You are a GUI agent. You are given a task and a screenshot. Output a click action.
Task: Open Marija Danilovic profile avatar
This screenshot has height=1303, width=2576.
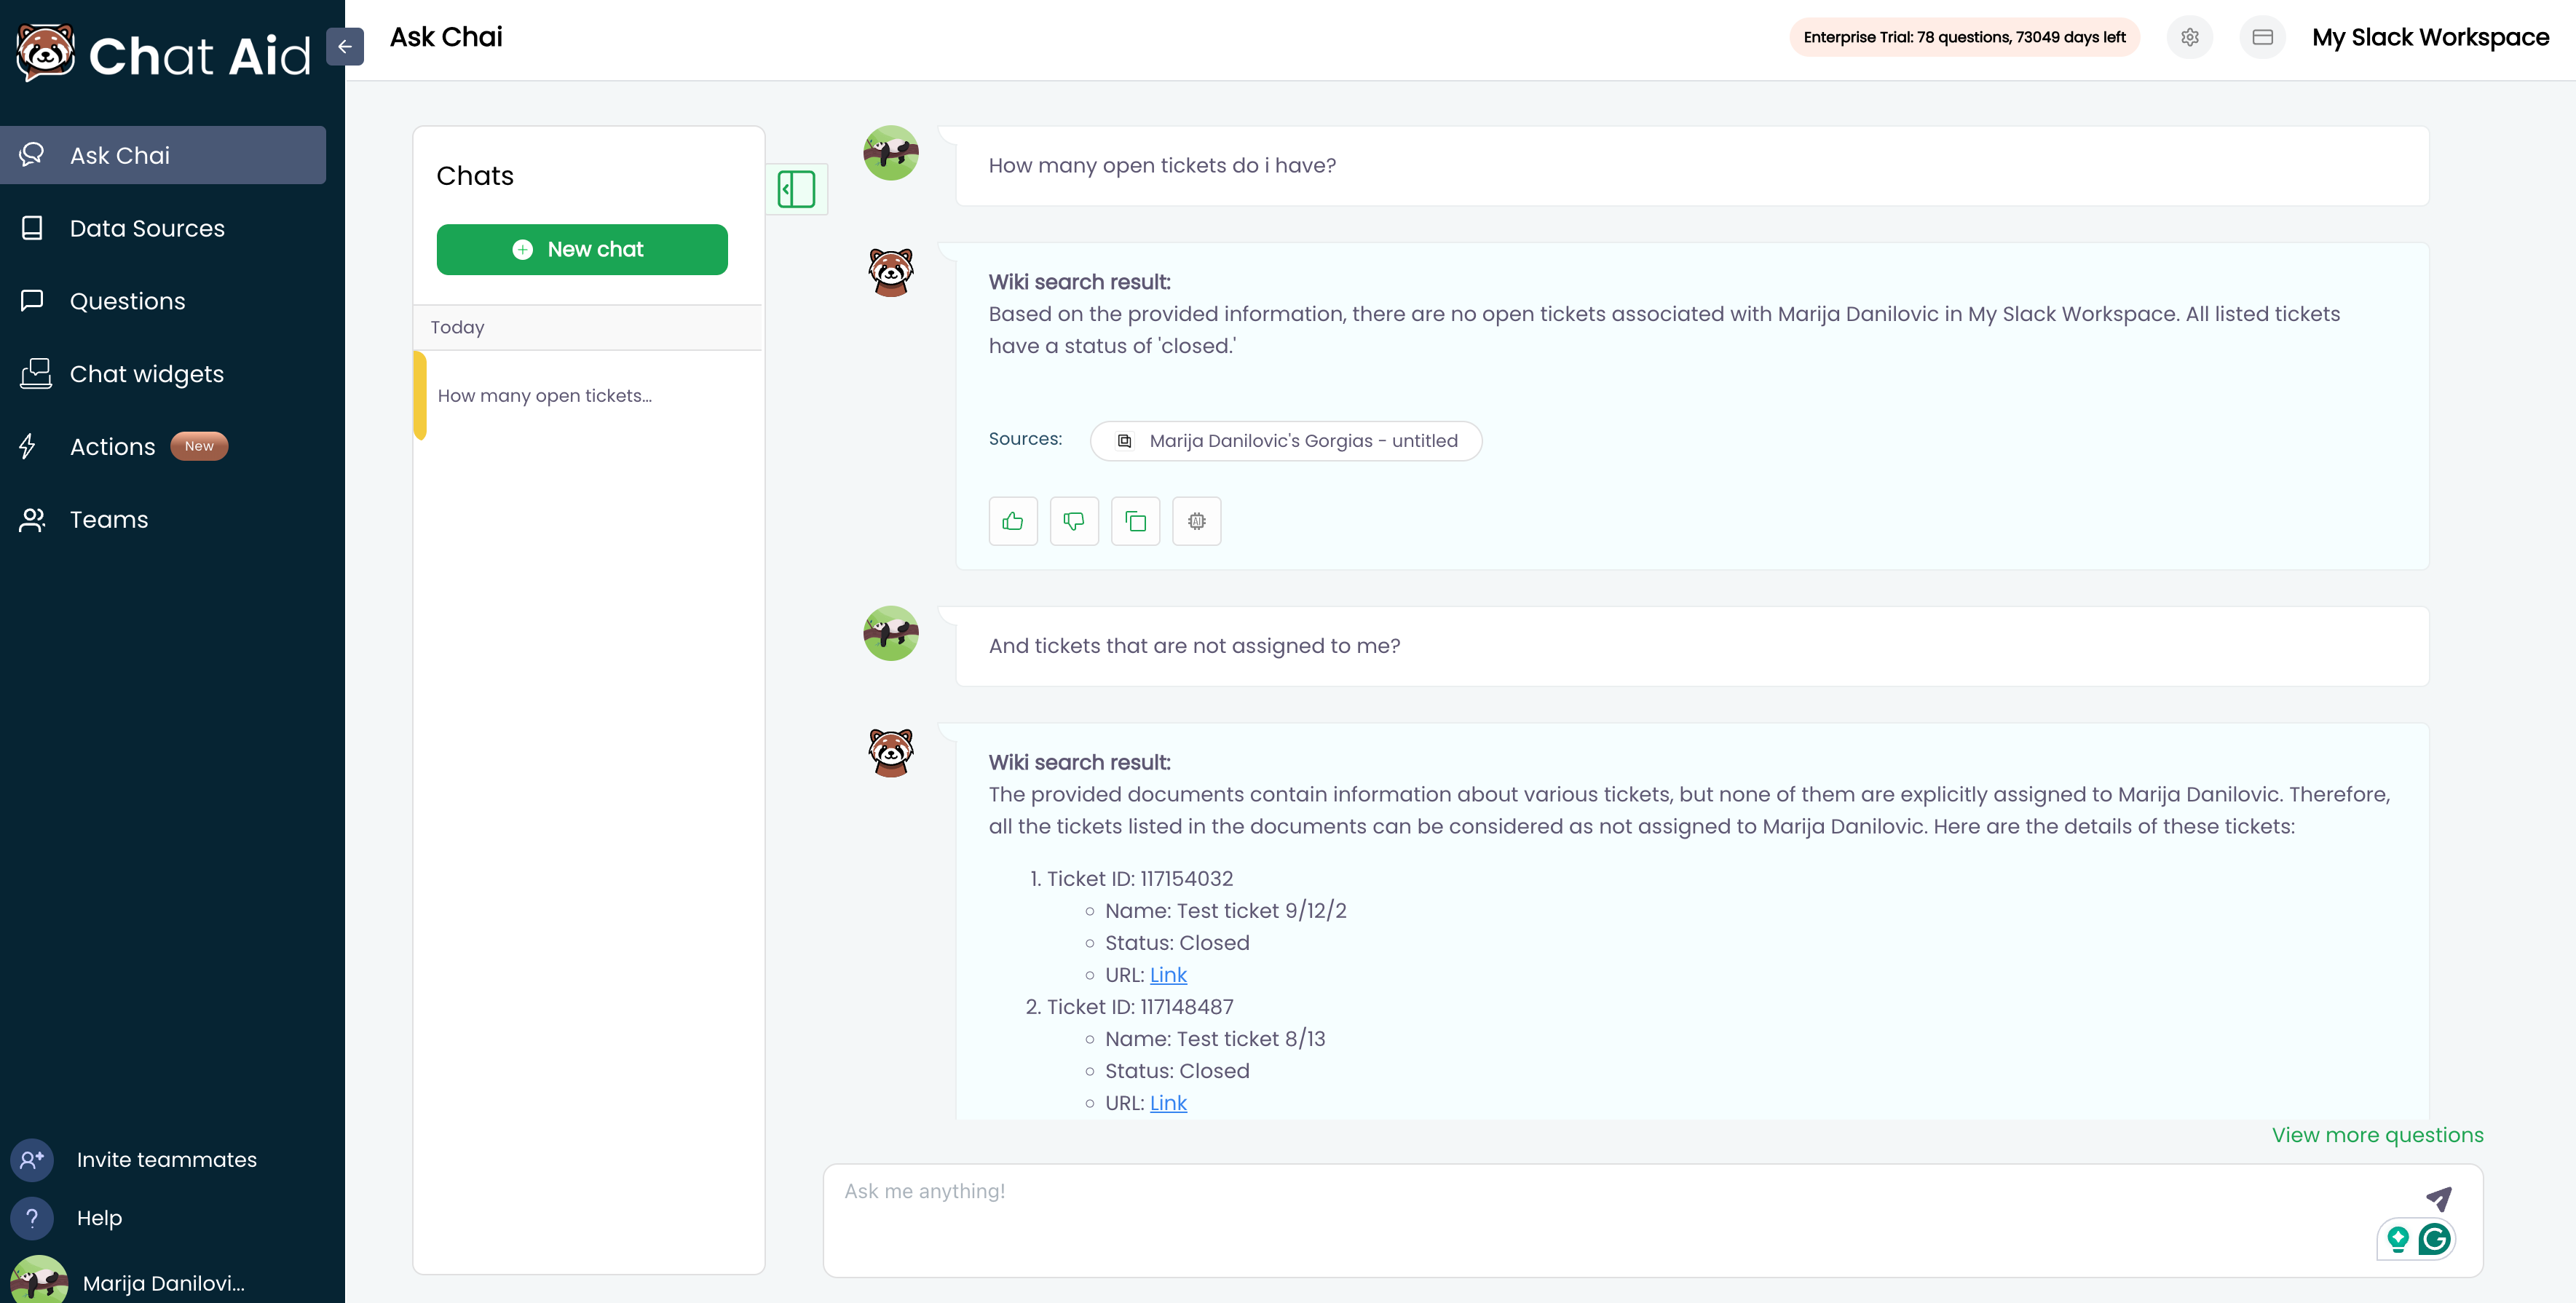click(39, 1280)
